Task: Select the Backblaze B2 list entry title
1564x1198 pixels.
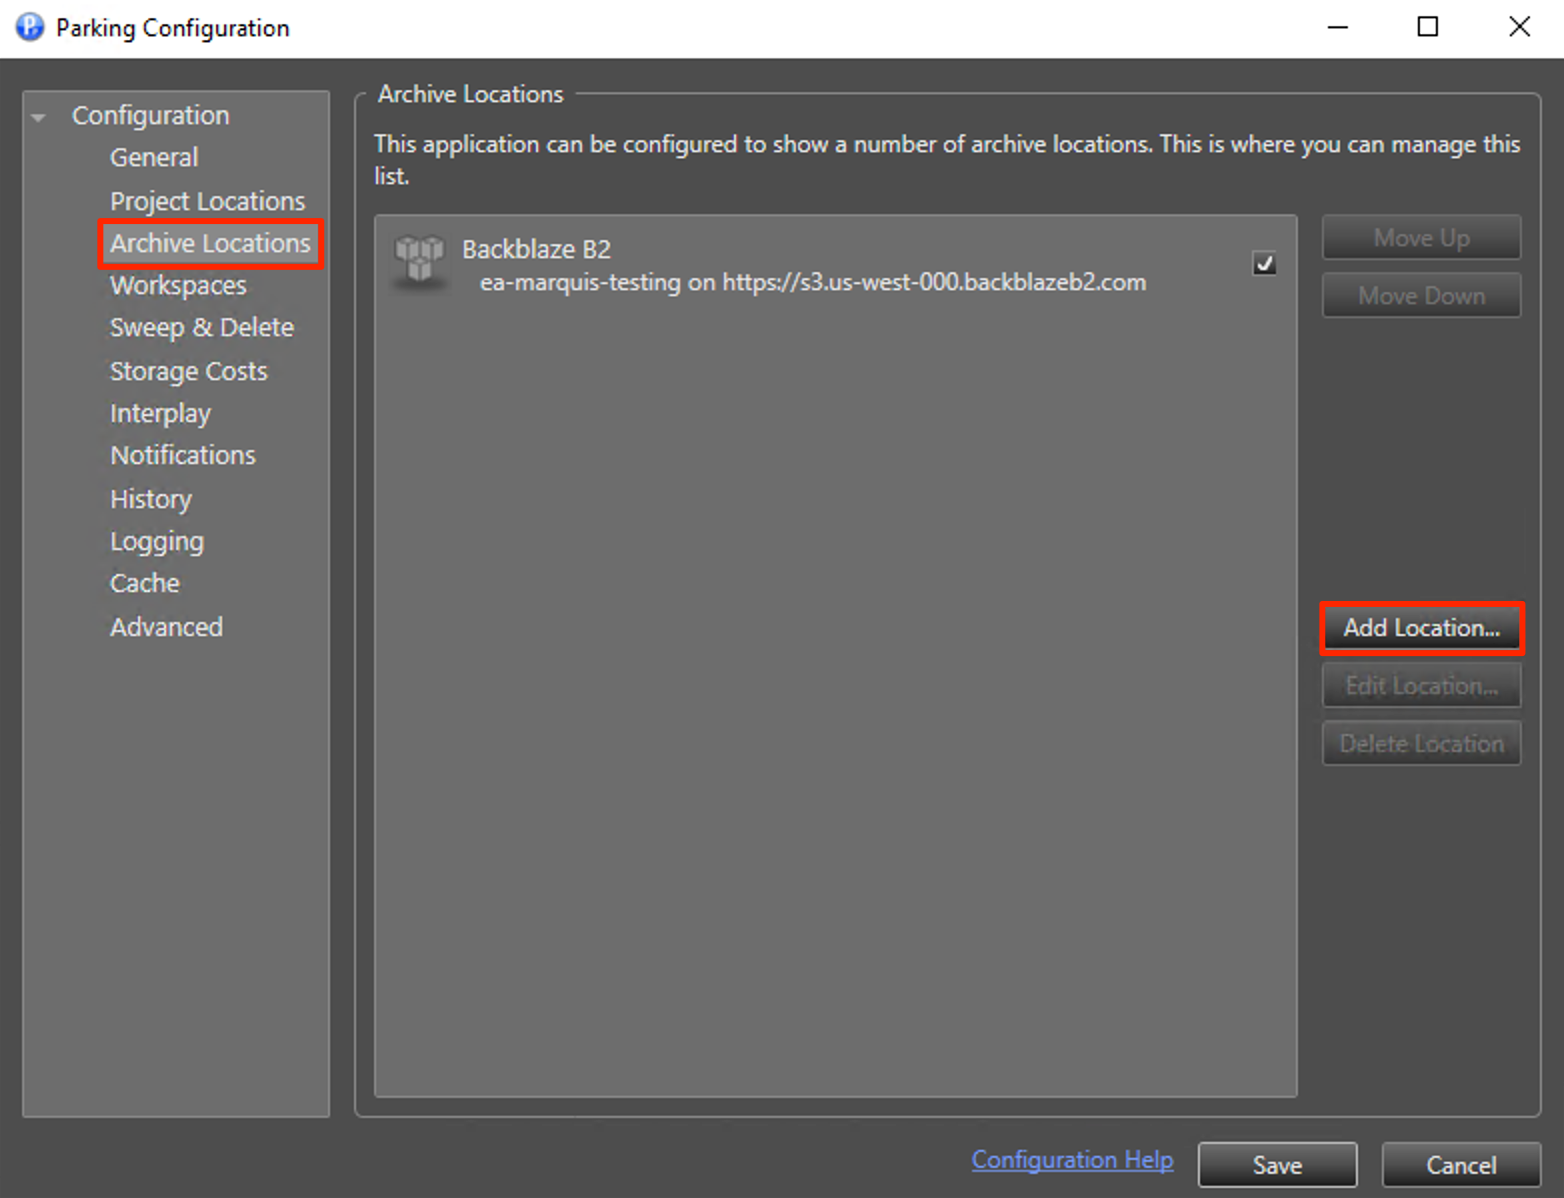Action: 536,249
